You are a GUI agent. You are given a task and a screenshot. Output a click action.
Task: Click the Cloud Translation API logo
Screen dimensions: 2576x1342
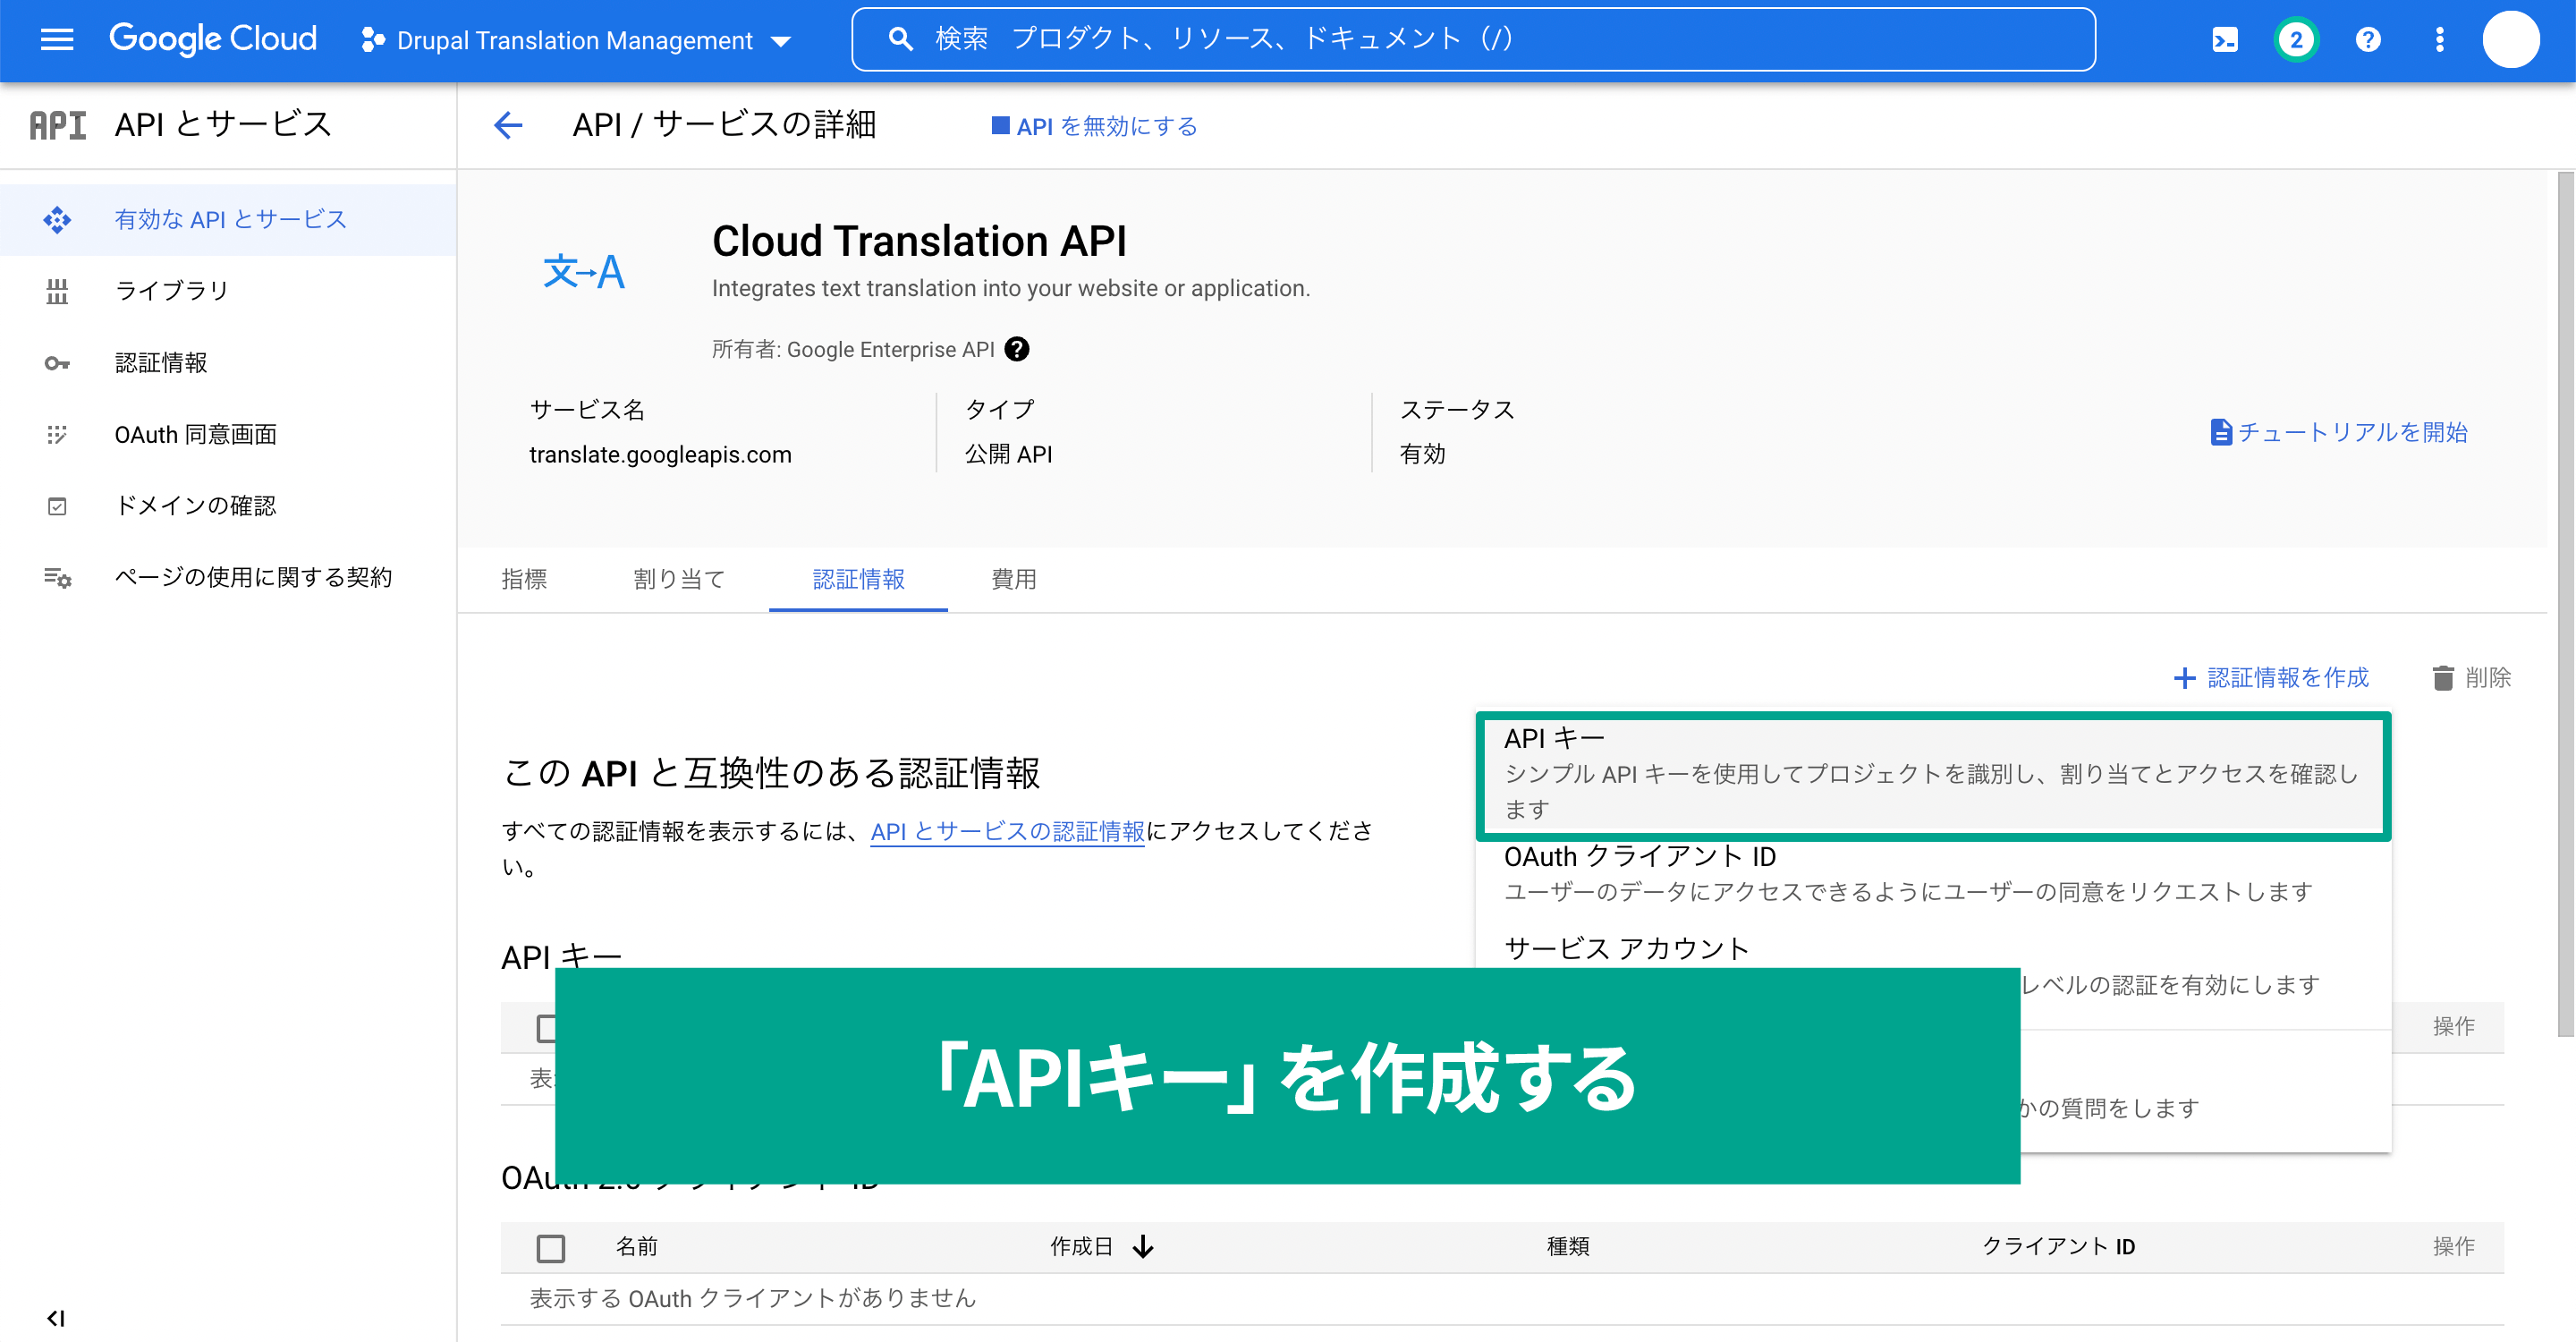(x=584, y=271)
